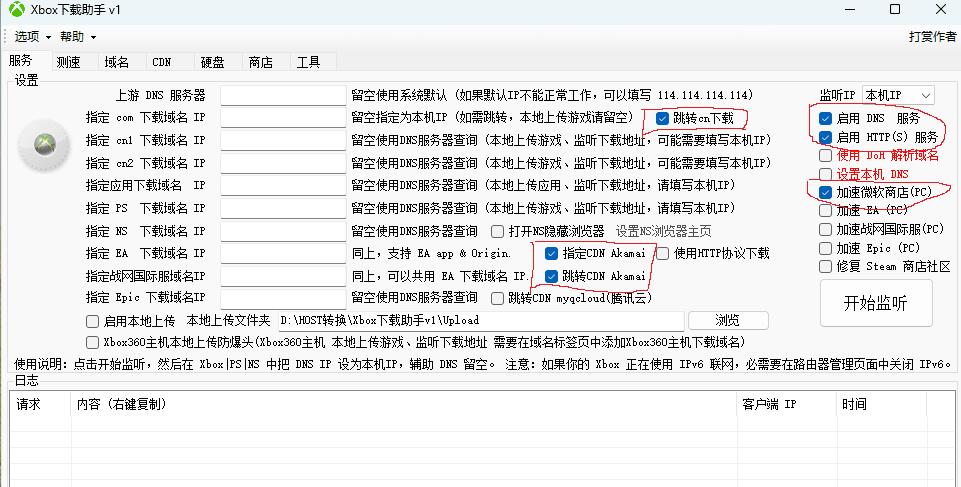The width and height of the screenshot is (961, 487).
Task: Switch to the 测速 tab
Action: click(x=68, y=62)
